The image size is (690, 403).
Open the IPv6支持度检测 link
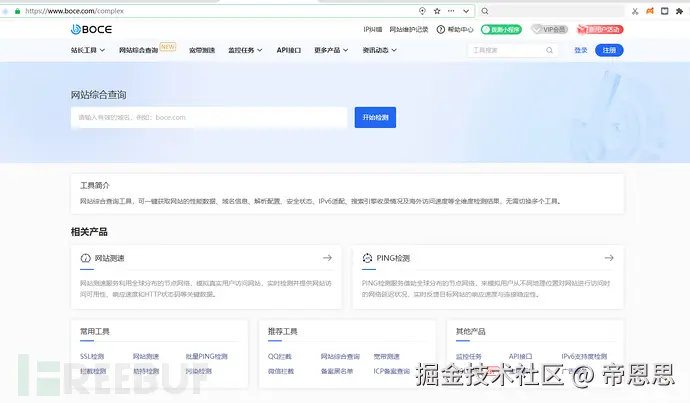[x=584, y=356]
